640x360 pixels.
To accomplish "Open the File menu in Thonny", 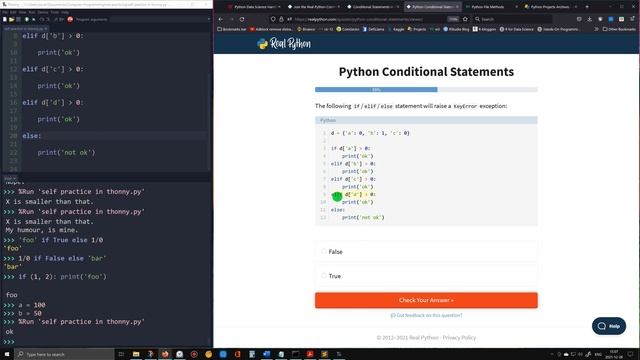I will point(5,13).
